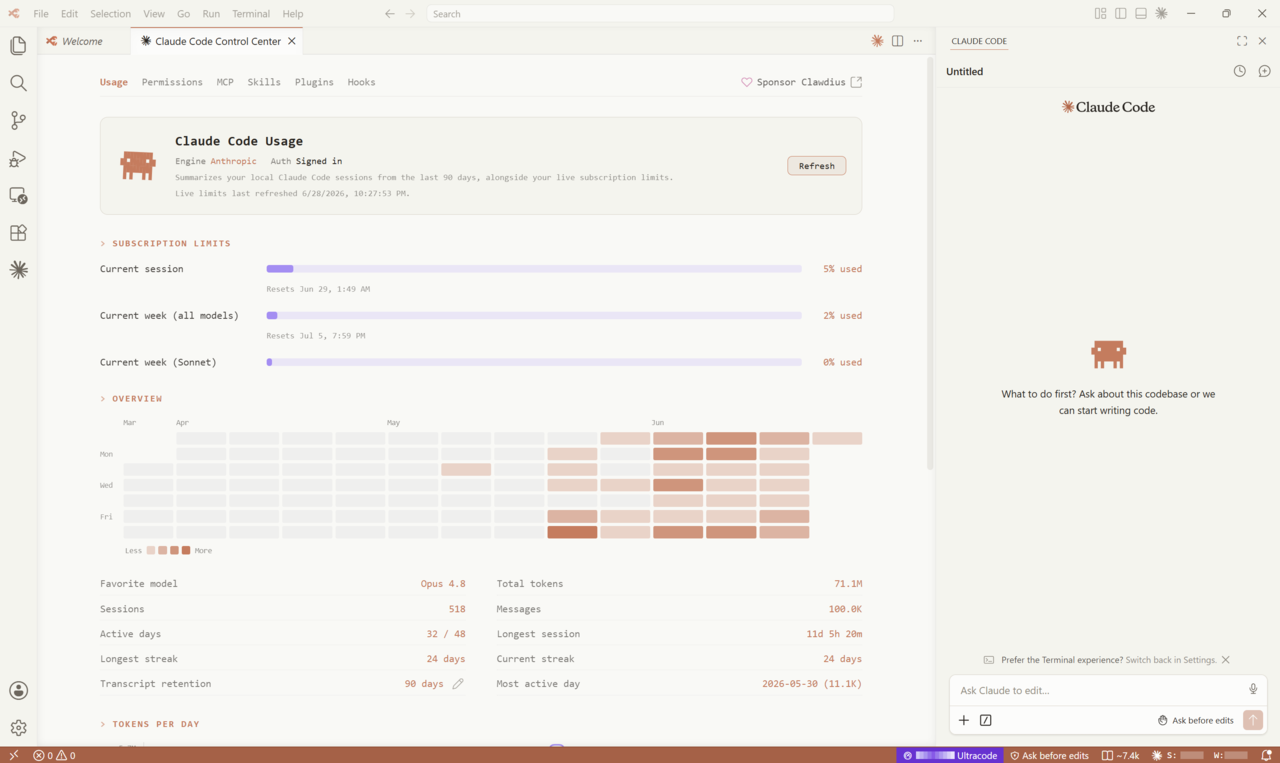
Task: Go back with navigation arrow
Action: pos(390,14)
